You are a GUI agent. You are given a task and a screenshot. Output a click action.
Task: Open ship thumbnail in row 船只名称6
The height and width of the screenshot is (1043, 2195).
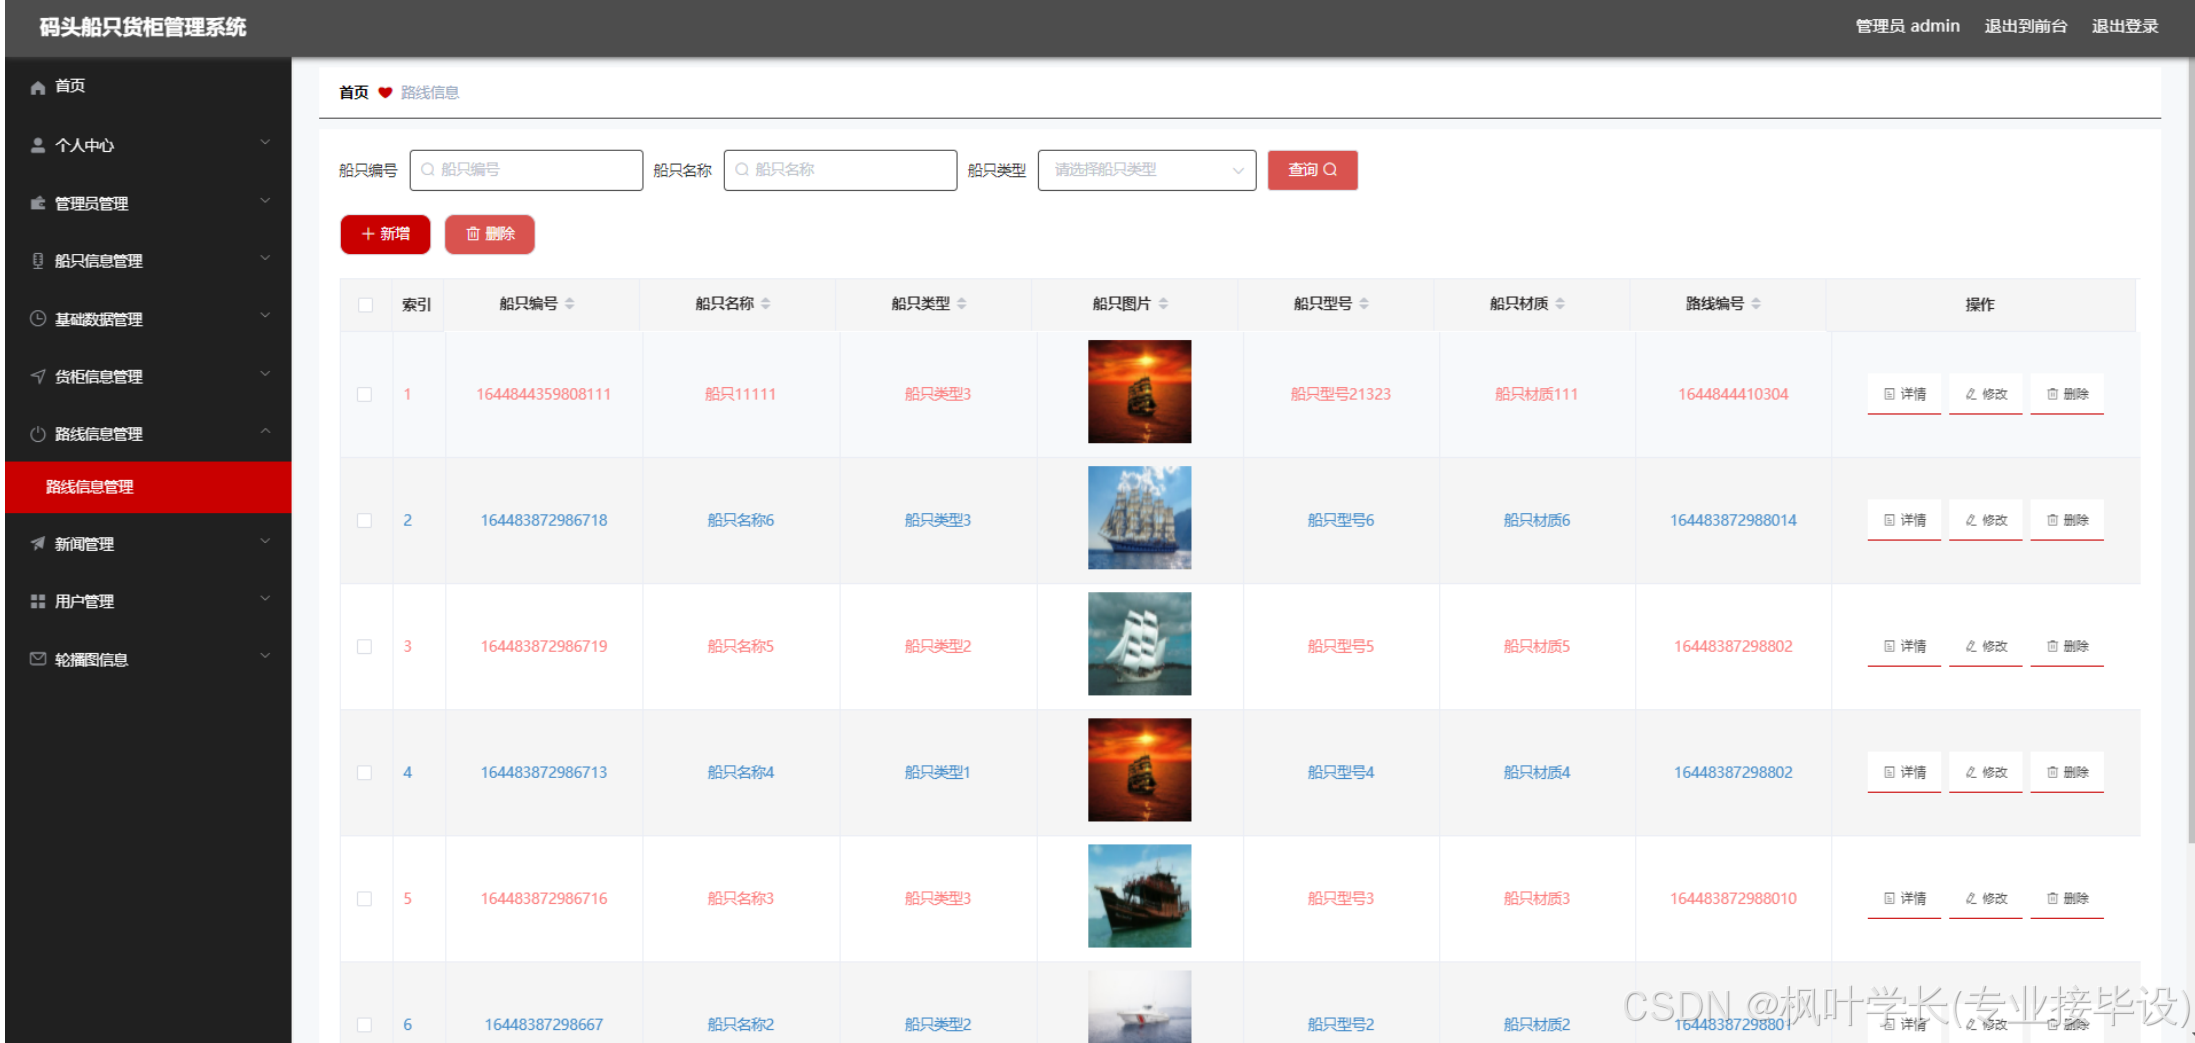click(1139, 518)
